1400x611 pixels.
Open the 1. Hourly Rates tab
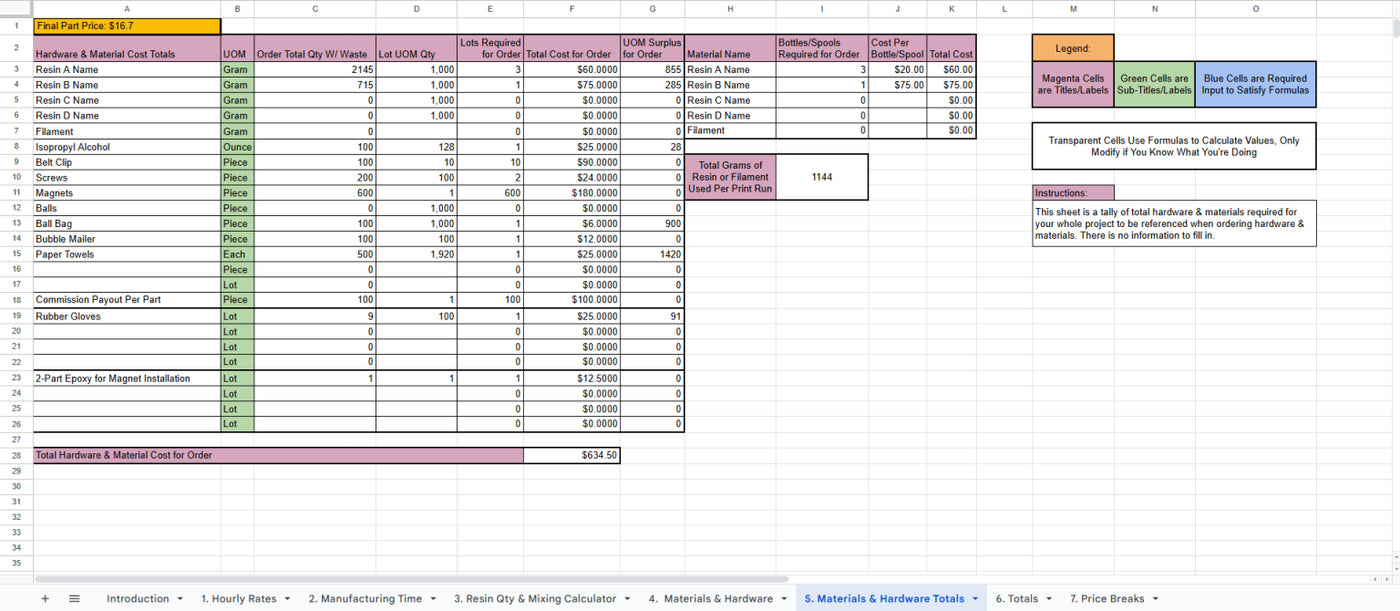pos(238,599)
